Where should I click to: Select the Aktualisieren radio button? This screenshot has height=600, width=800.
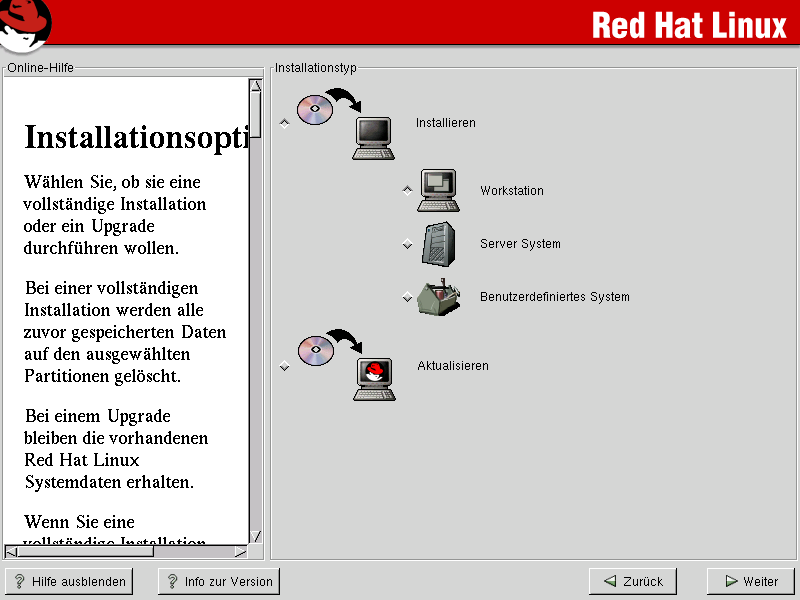point(285,366)
